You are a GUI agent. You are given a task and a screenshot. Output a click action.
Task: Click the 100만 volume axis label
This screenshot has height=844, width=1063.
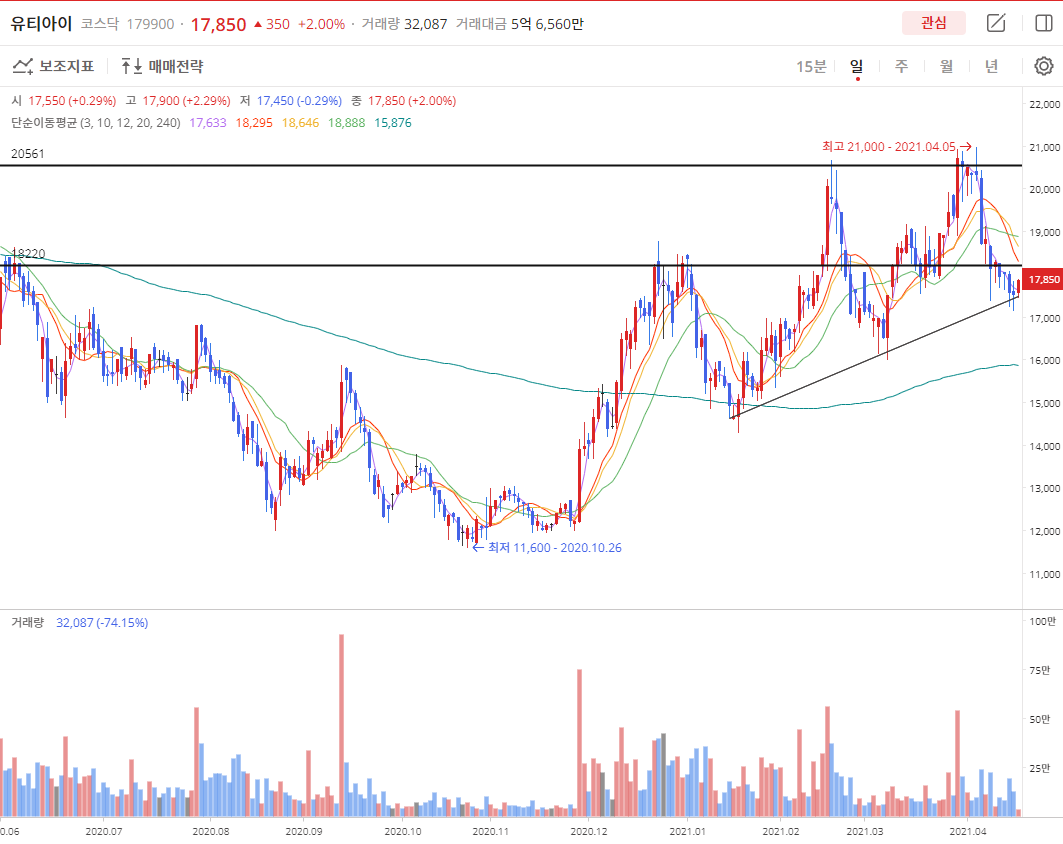1043,621
